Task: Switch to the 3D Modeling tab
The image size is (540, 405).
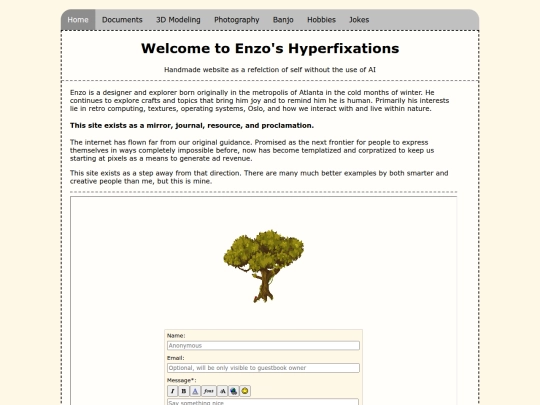Action: [178, 20]
